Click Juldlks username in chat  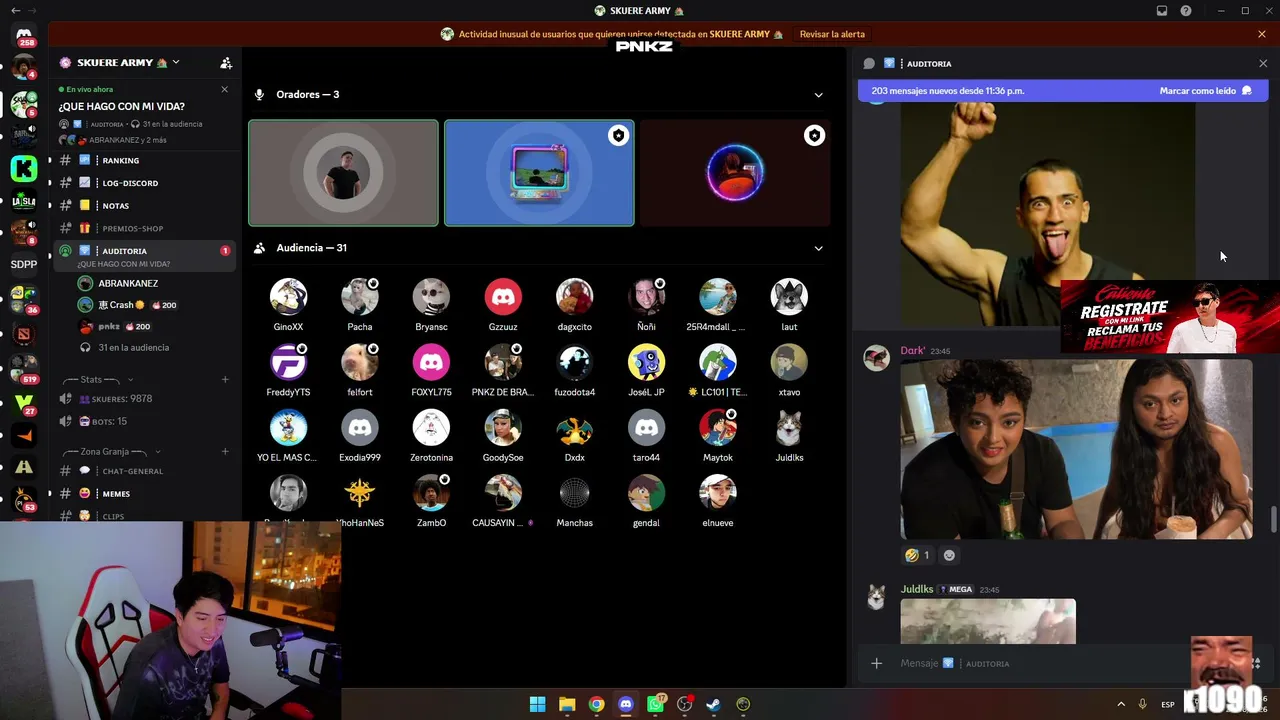pyautogui.click(x=917, y=589)
